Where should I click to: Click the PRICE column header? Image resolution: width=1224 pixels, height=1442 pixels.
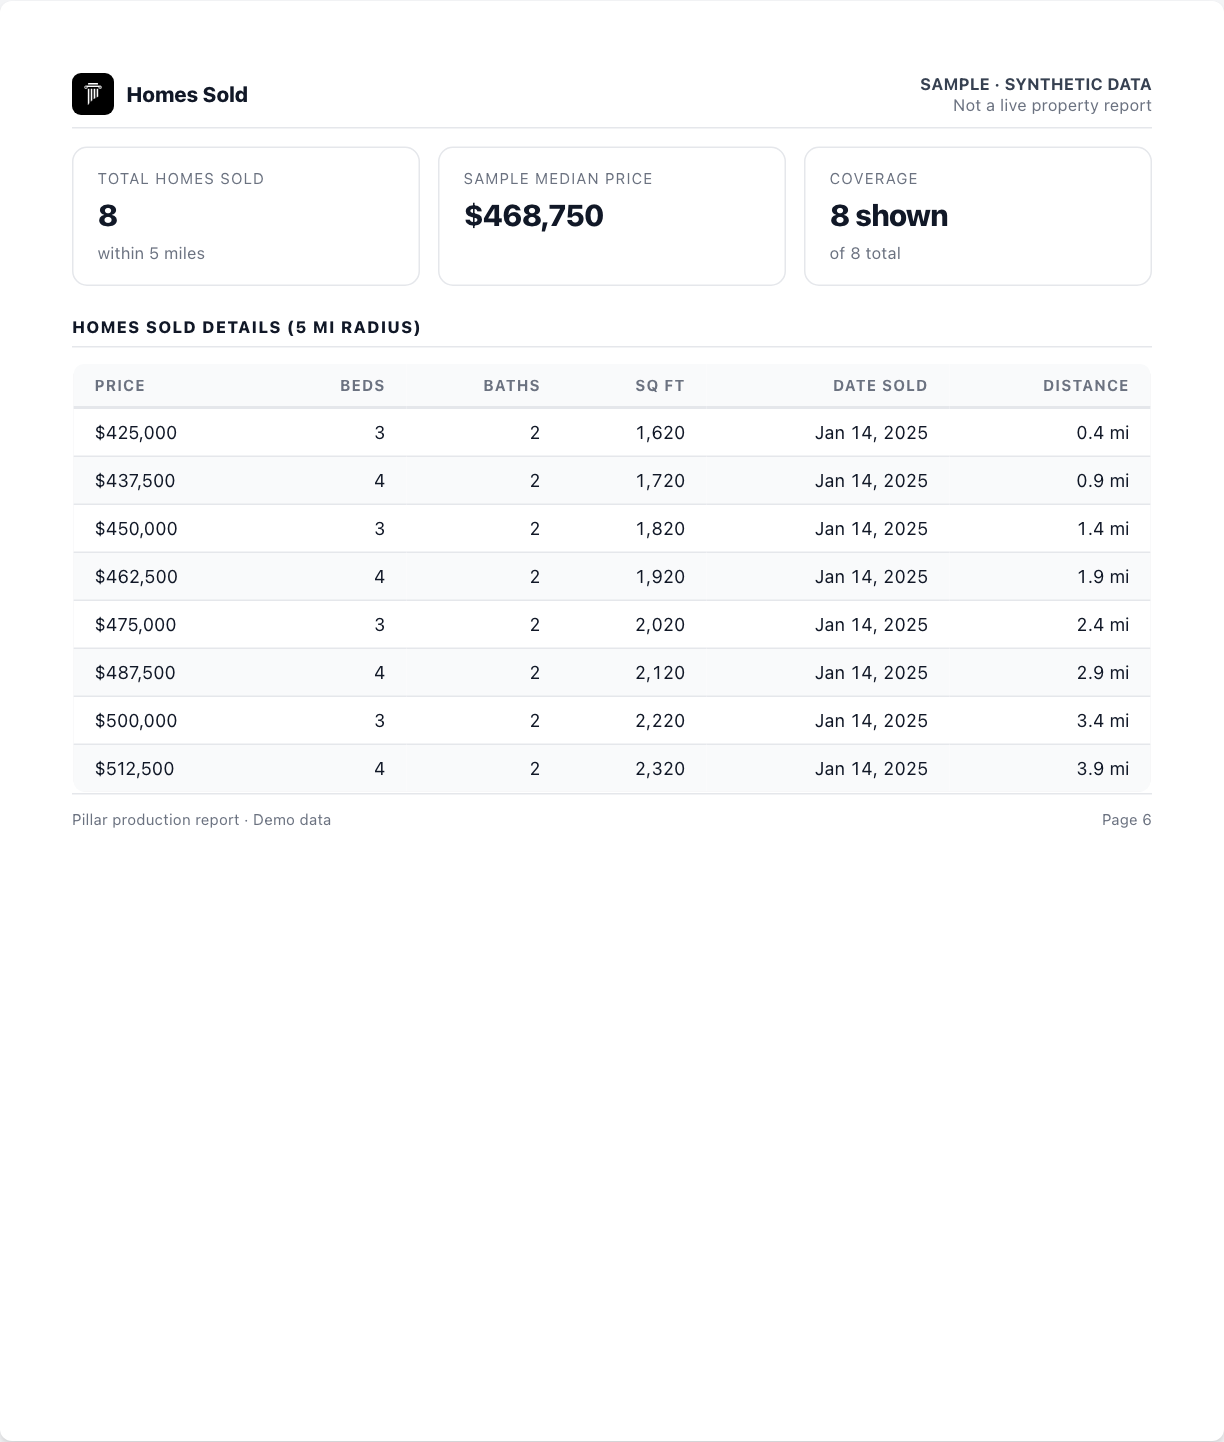click(120, 386)
